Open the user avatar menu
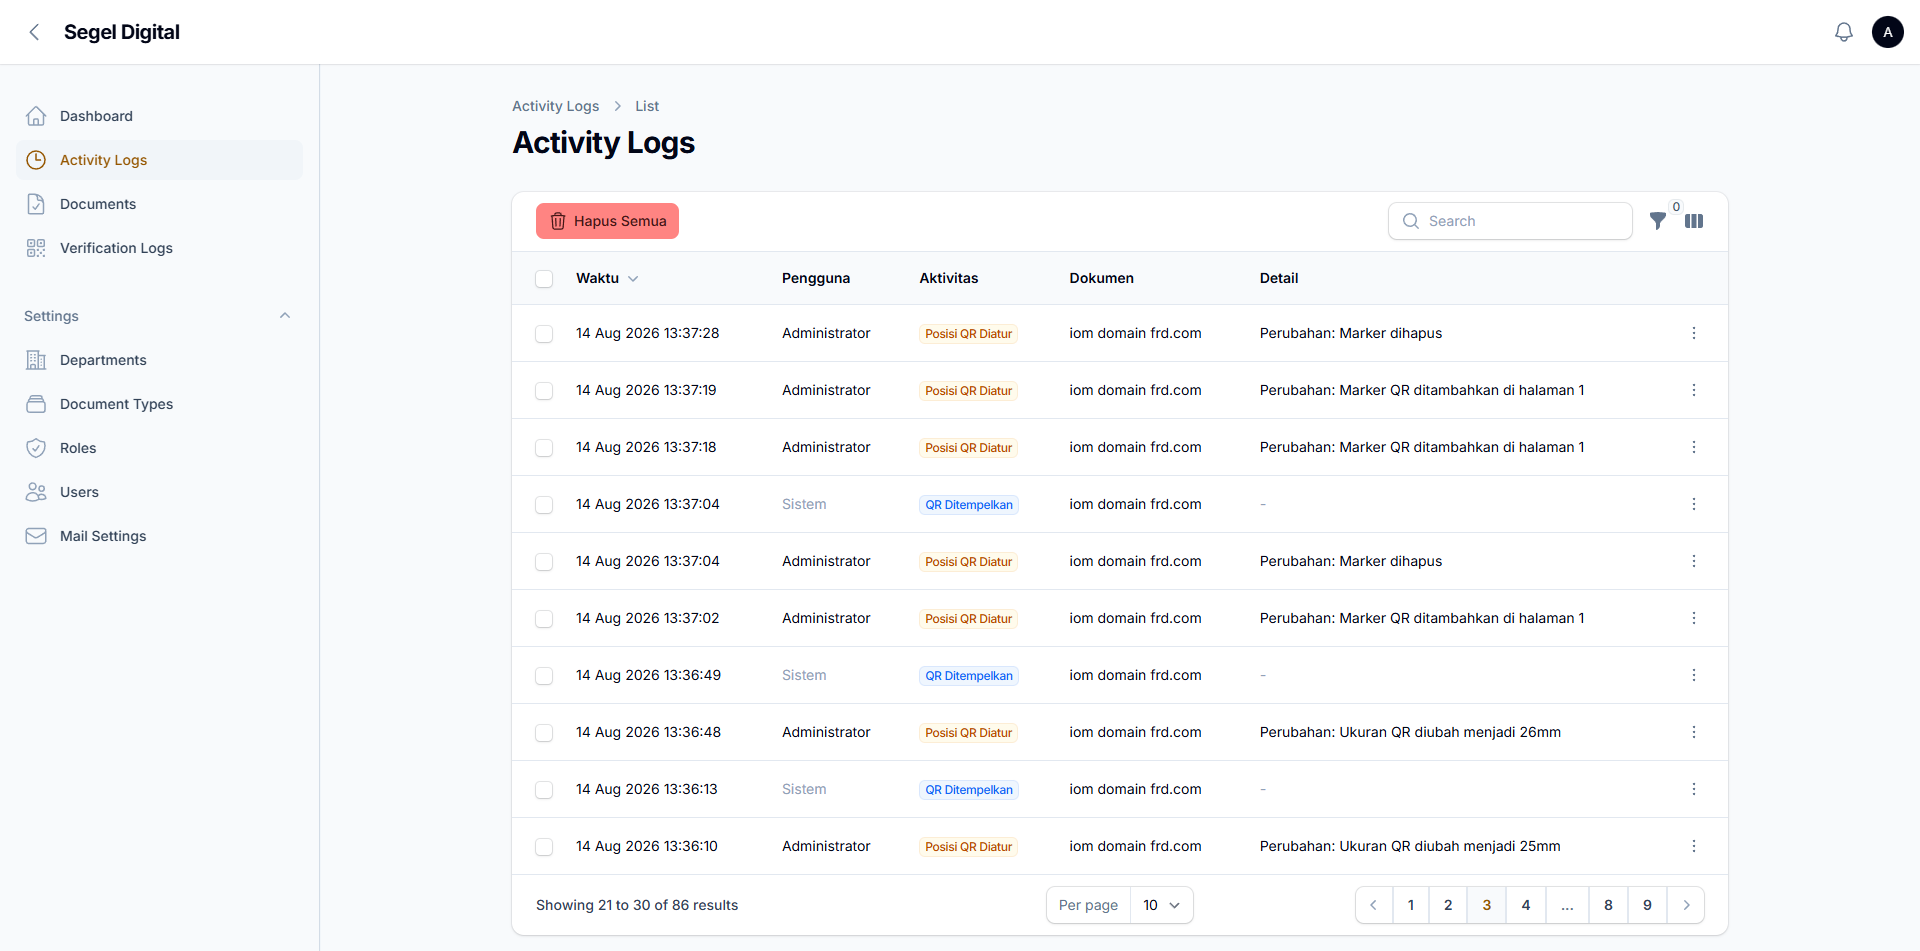The width and height of the screenshot is (1920, 951). 1888,32
